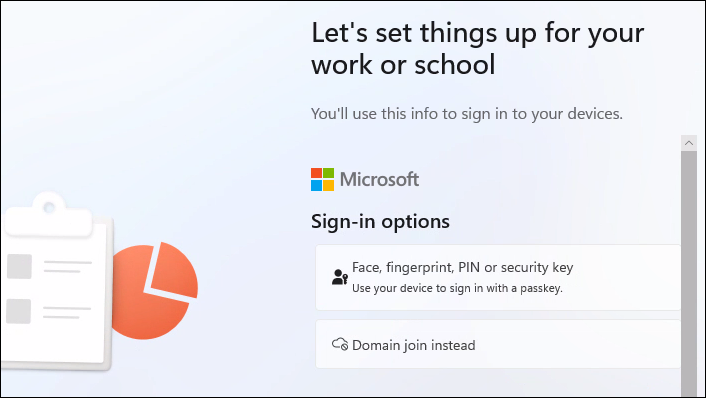Viewport: 706px width, 398px height.
Task: Click the "You'll use this info" subtitle text
Action: tap(467, 113)
